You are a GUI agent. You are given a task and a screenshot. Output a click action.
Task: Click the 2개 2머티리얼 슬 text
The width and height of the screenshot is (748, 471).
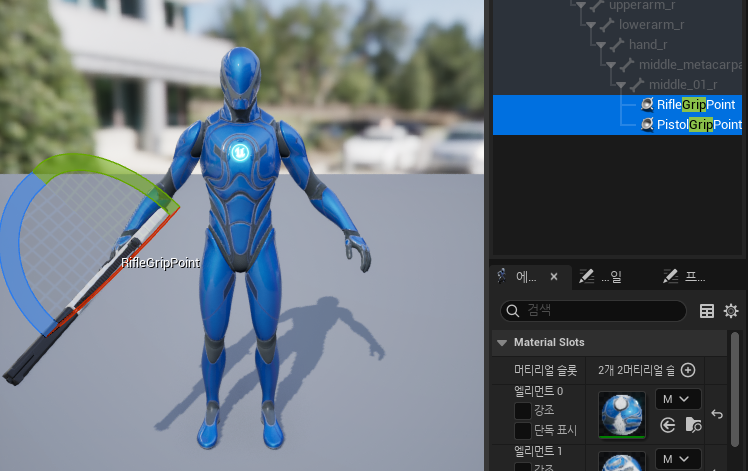click(x=636, y=370)
